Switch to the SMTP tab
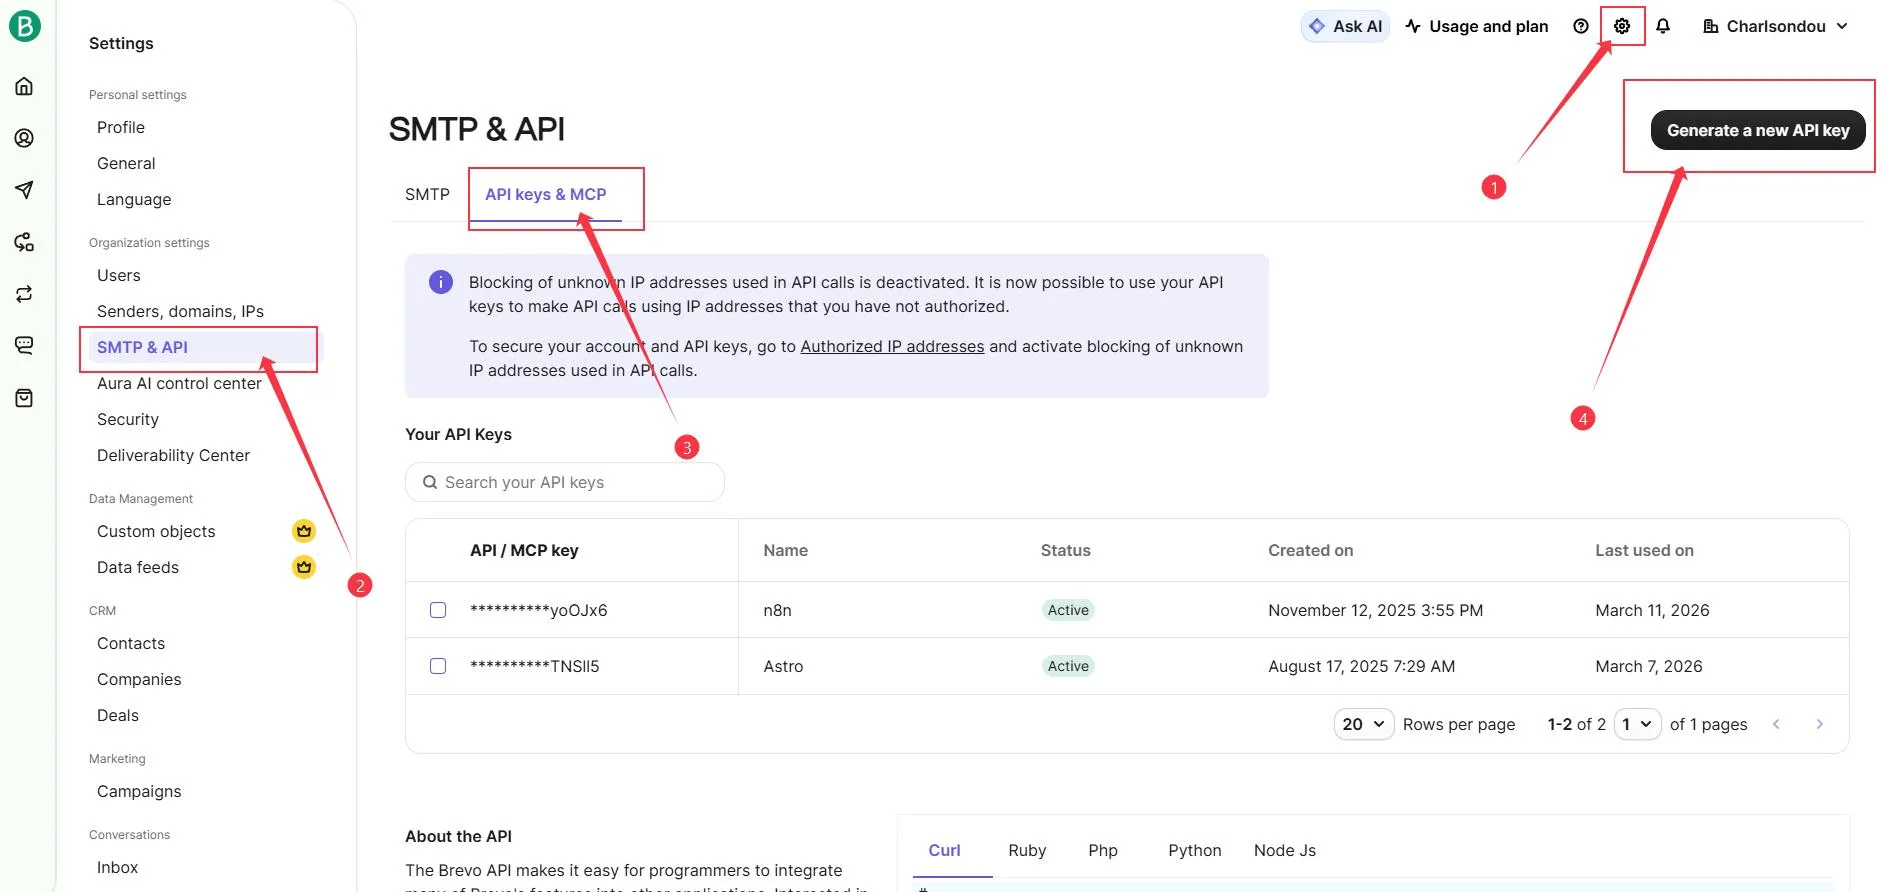1888x892 pixels. coord(427,194)
